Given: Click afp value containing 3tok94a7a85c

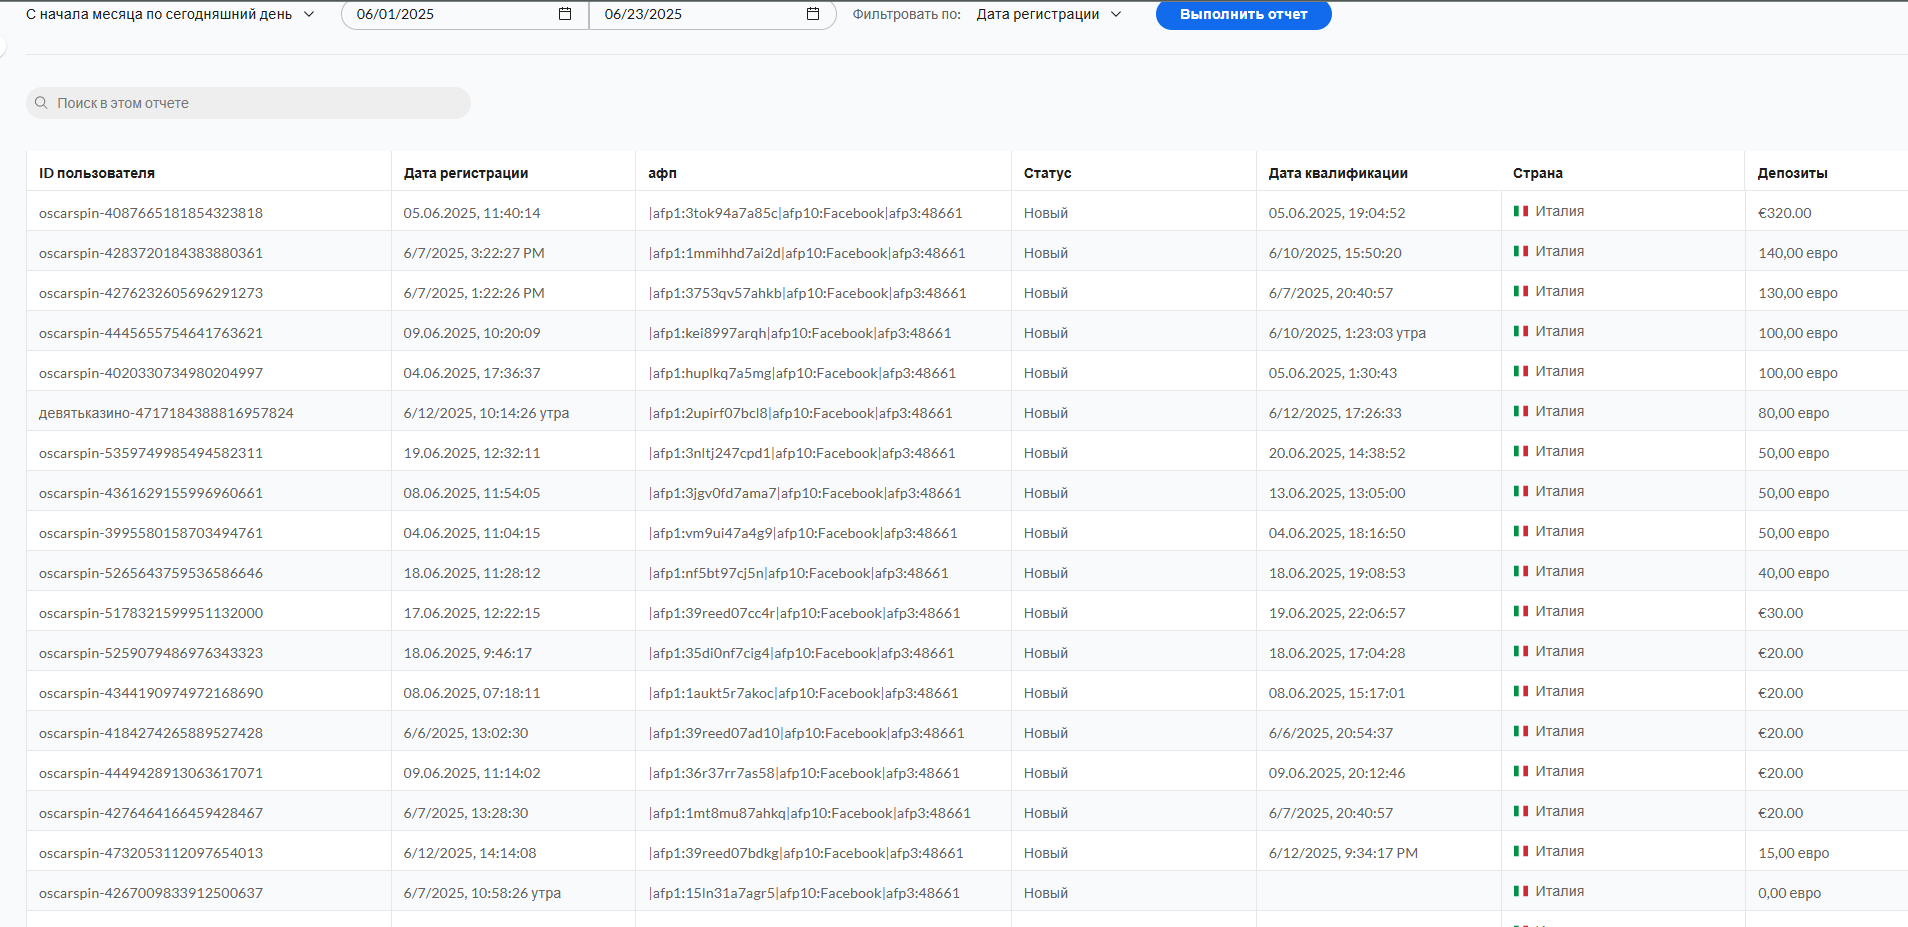Looking at the screenshot, I should 805,213.
